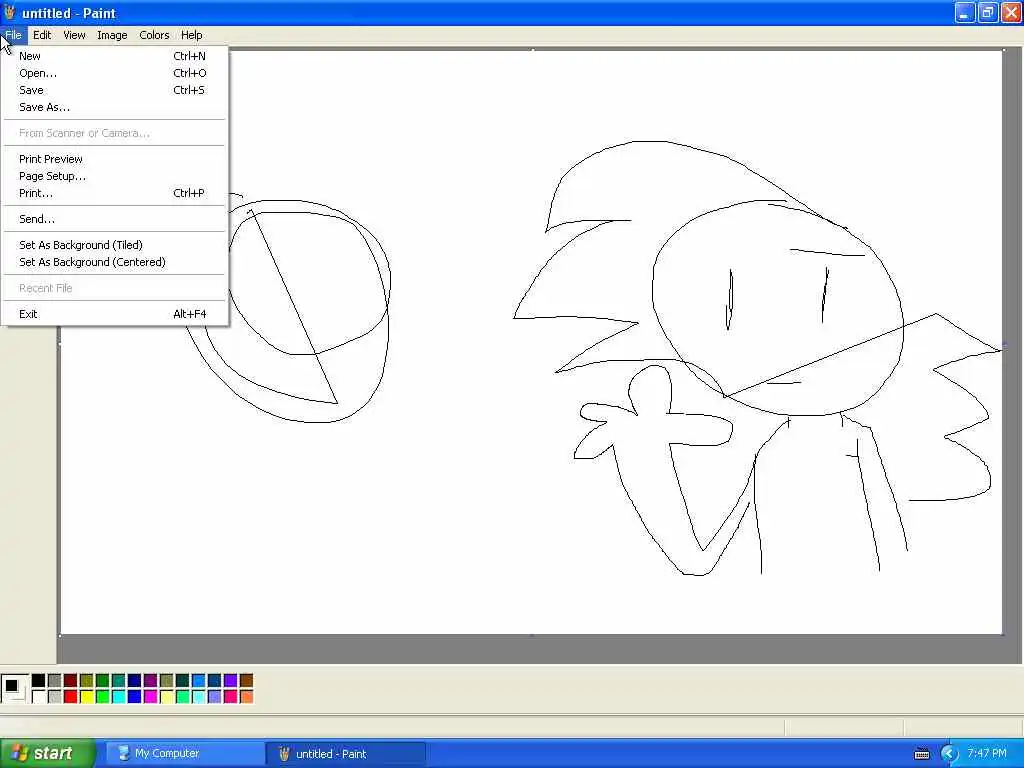Pick the periwinkle color swatch
Viewport: 1024px width, 768px height.
click(x=214, y=697)
